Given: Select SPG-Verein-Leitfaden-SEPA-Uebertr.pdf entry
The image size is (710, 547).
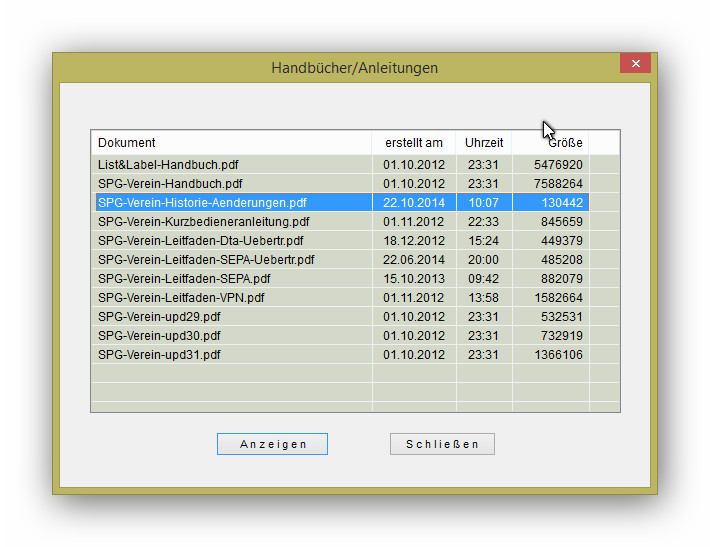Looking at the screenshot, I should 206,260.
